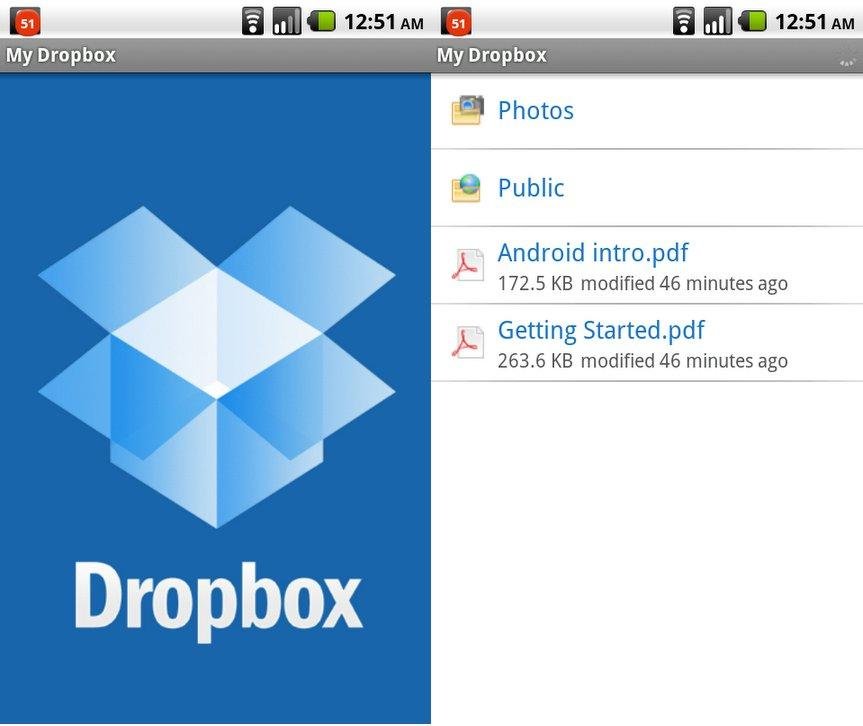
Task: Tap the 'My Dropbox' title on right screen
Action: [491, 56]
